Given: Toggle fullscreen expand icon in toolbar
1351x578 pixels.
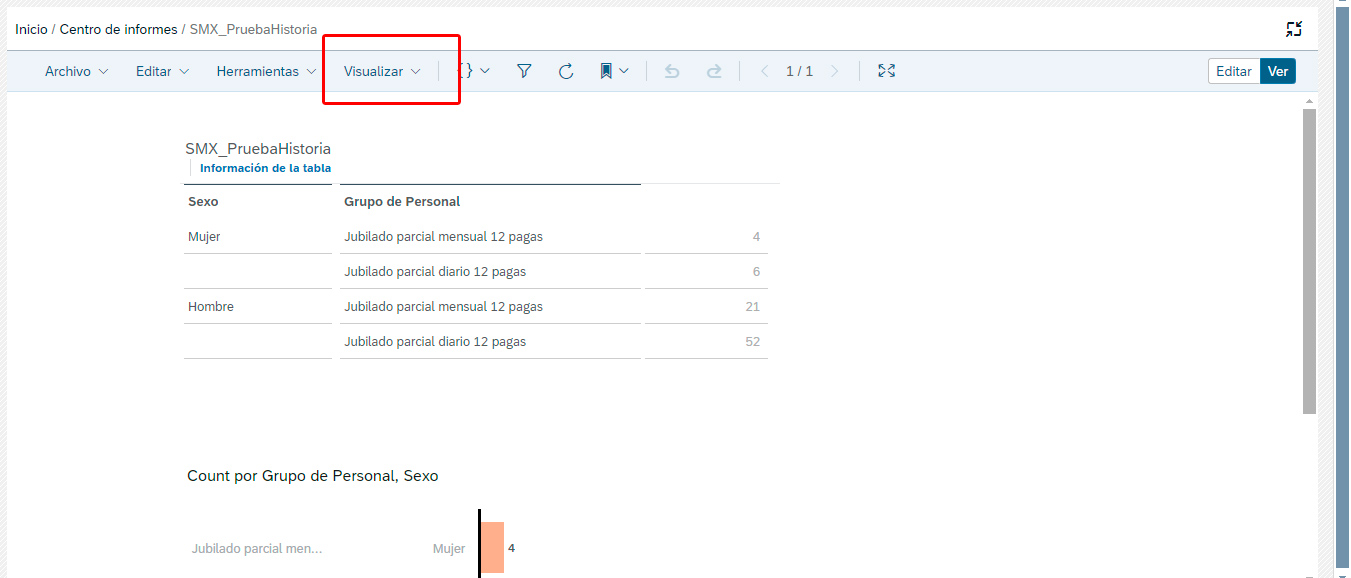Looking at the screenshot, I should (x=886, y=71).
